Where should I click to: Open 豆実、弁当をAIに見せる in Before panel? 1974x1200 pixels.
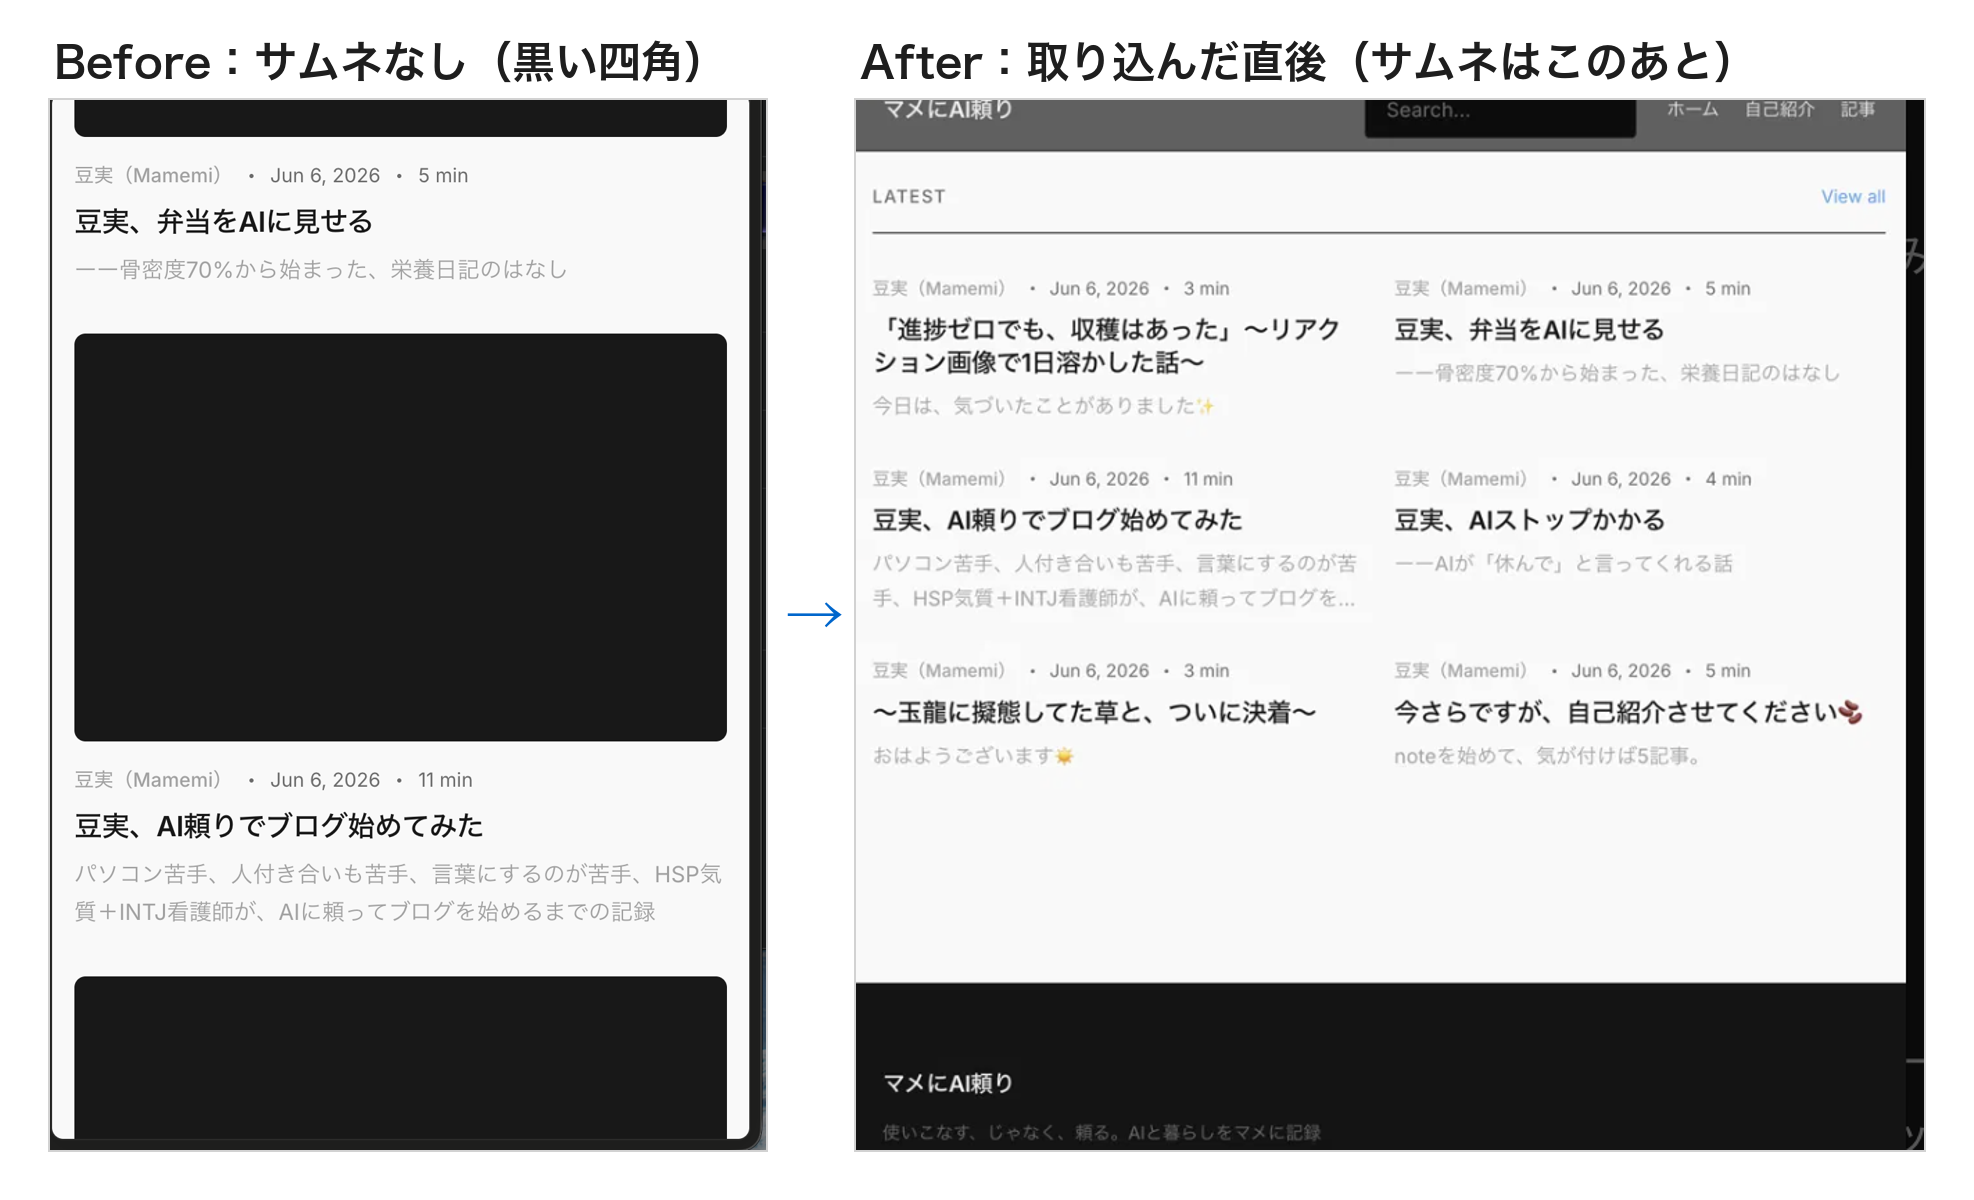point(224,221)
